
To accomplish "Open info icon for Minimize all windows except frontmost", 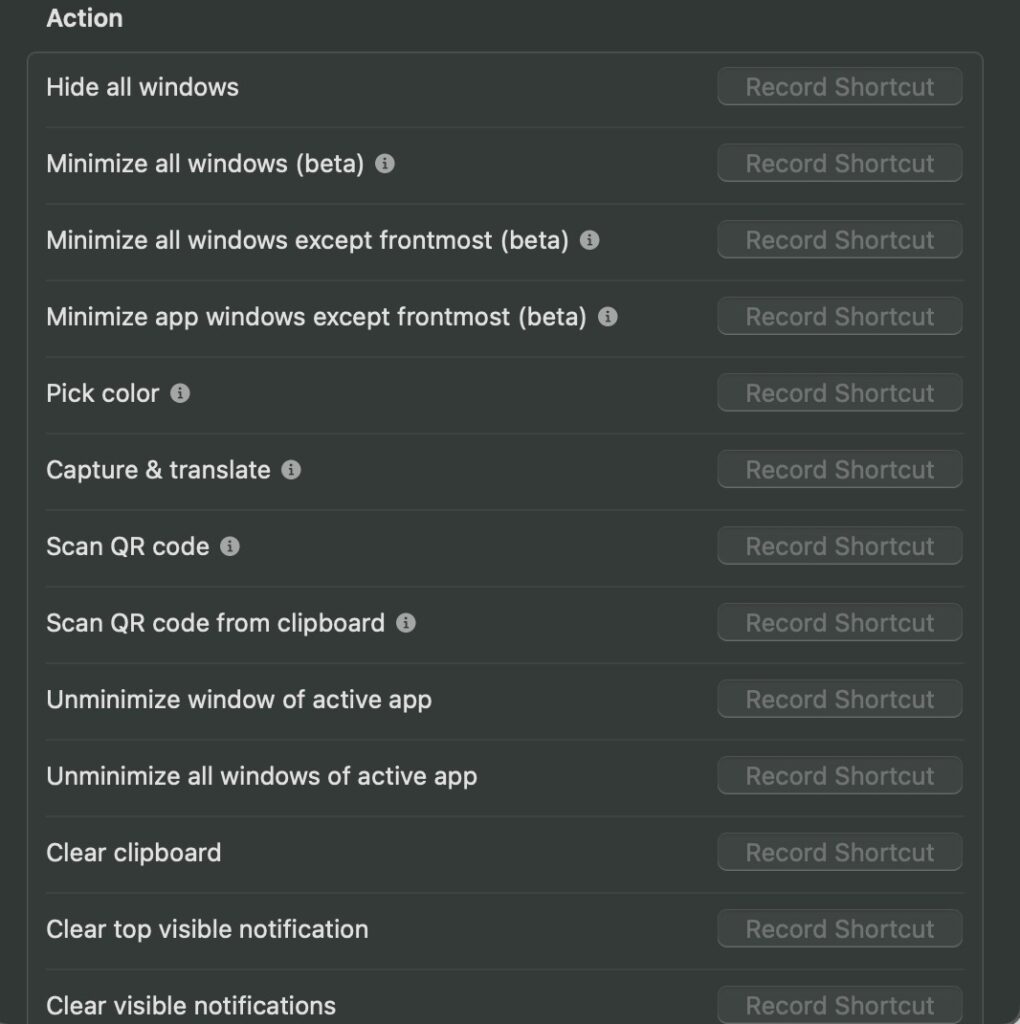I will click(x=590, y=240).
